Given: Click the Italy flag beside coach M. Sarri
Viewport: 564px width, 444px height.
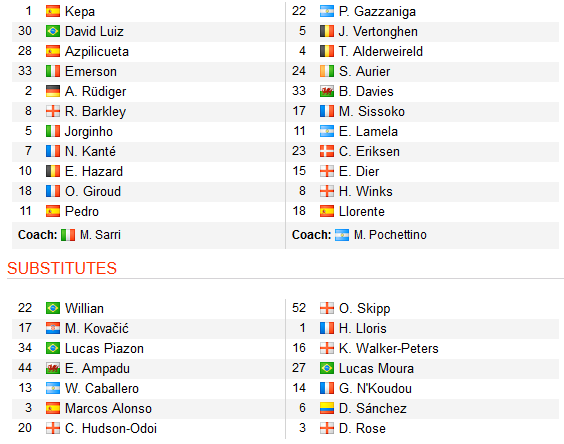Looking at the screenshot, I should click(68, 235).
